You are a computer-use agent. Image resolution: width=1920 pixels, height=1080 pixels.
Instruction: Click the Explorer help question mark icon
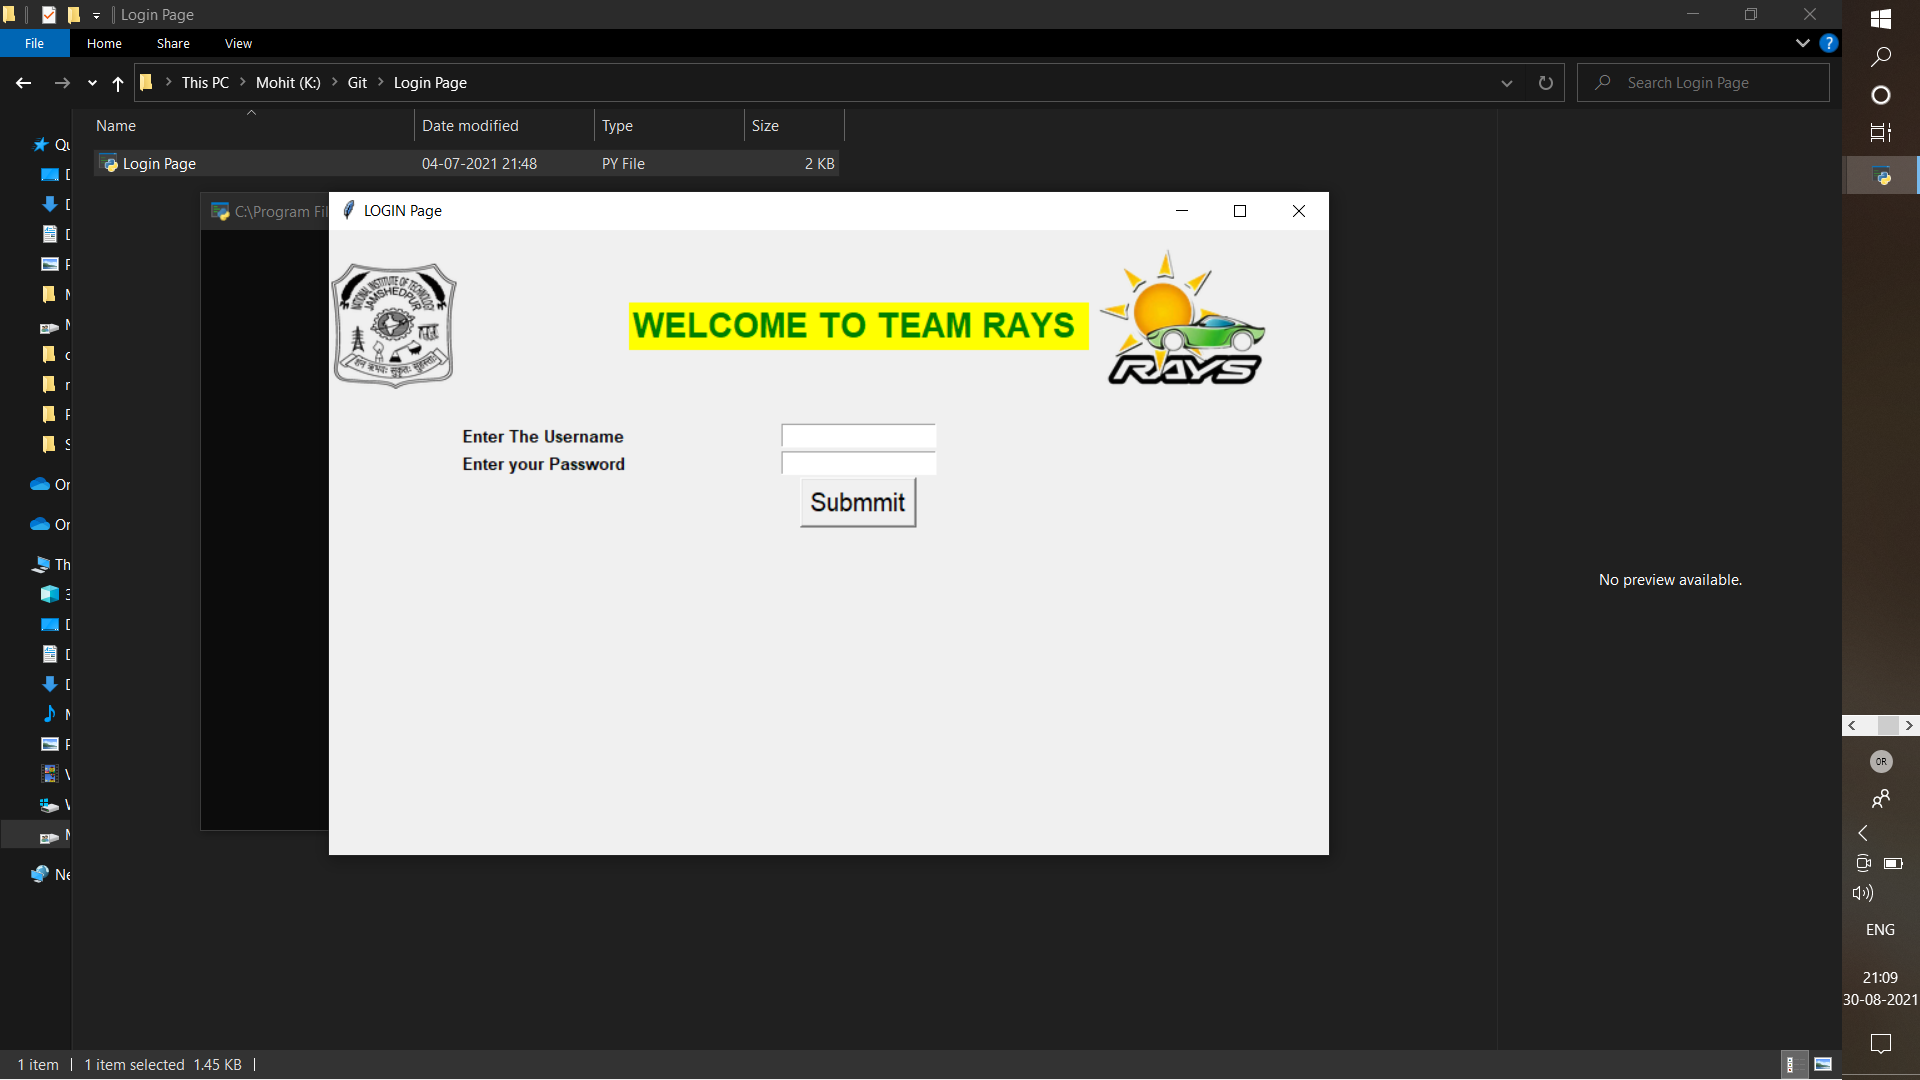point(1829,43)
